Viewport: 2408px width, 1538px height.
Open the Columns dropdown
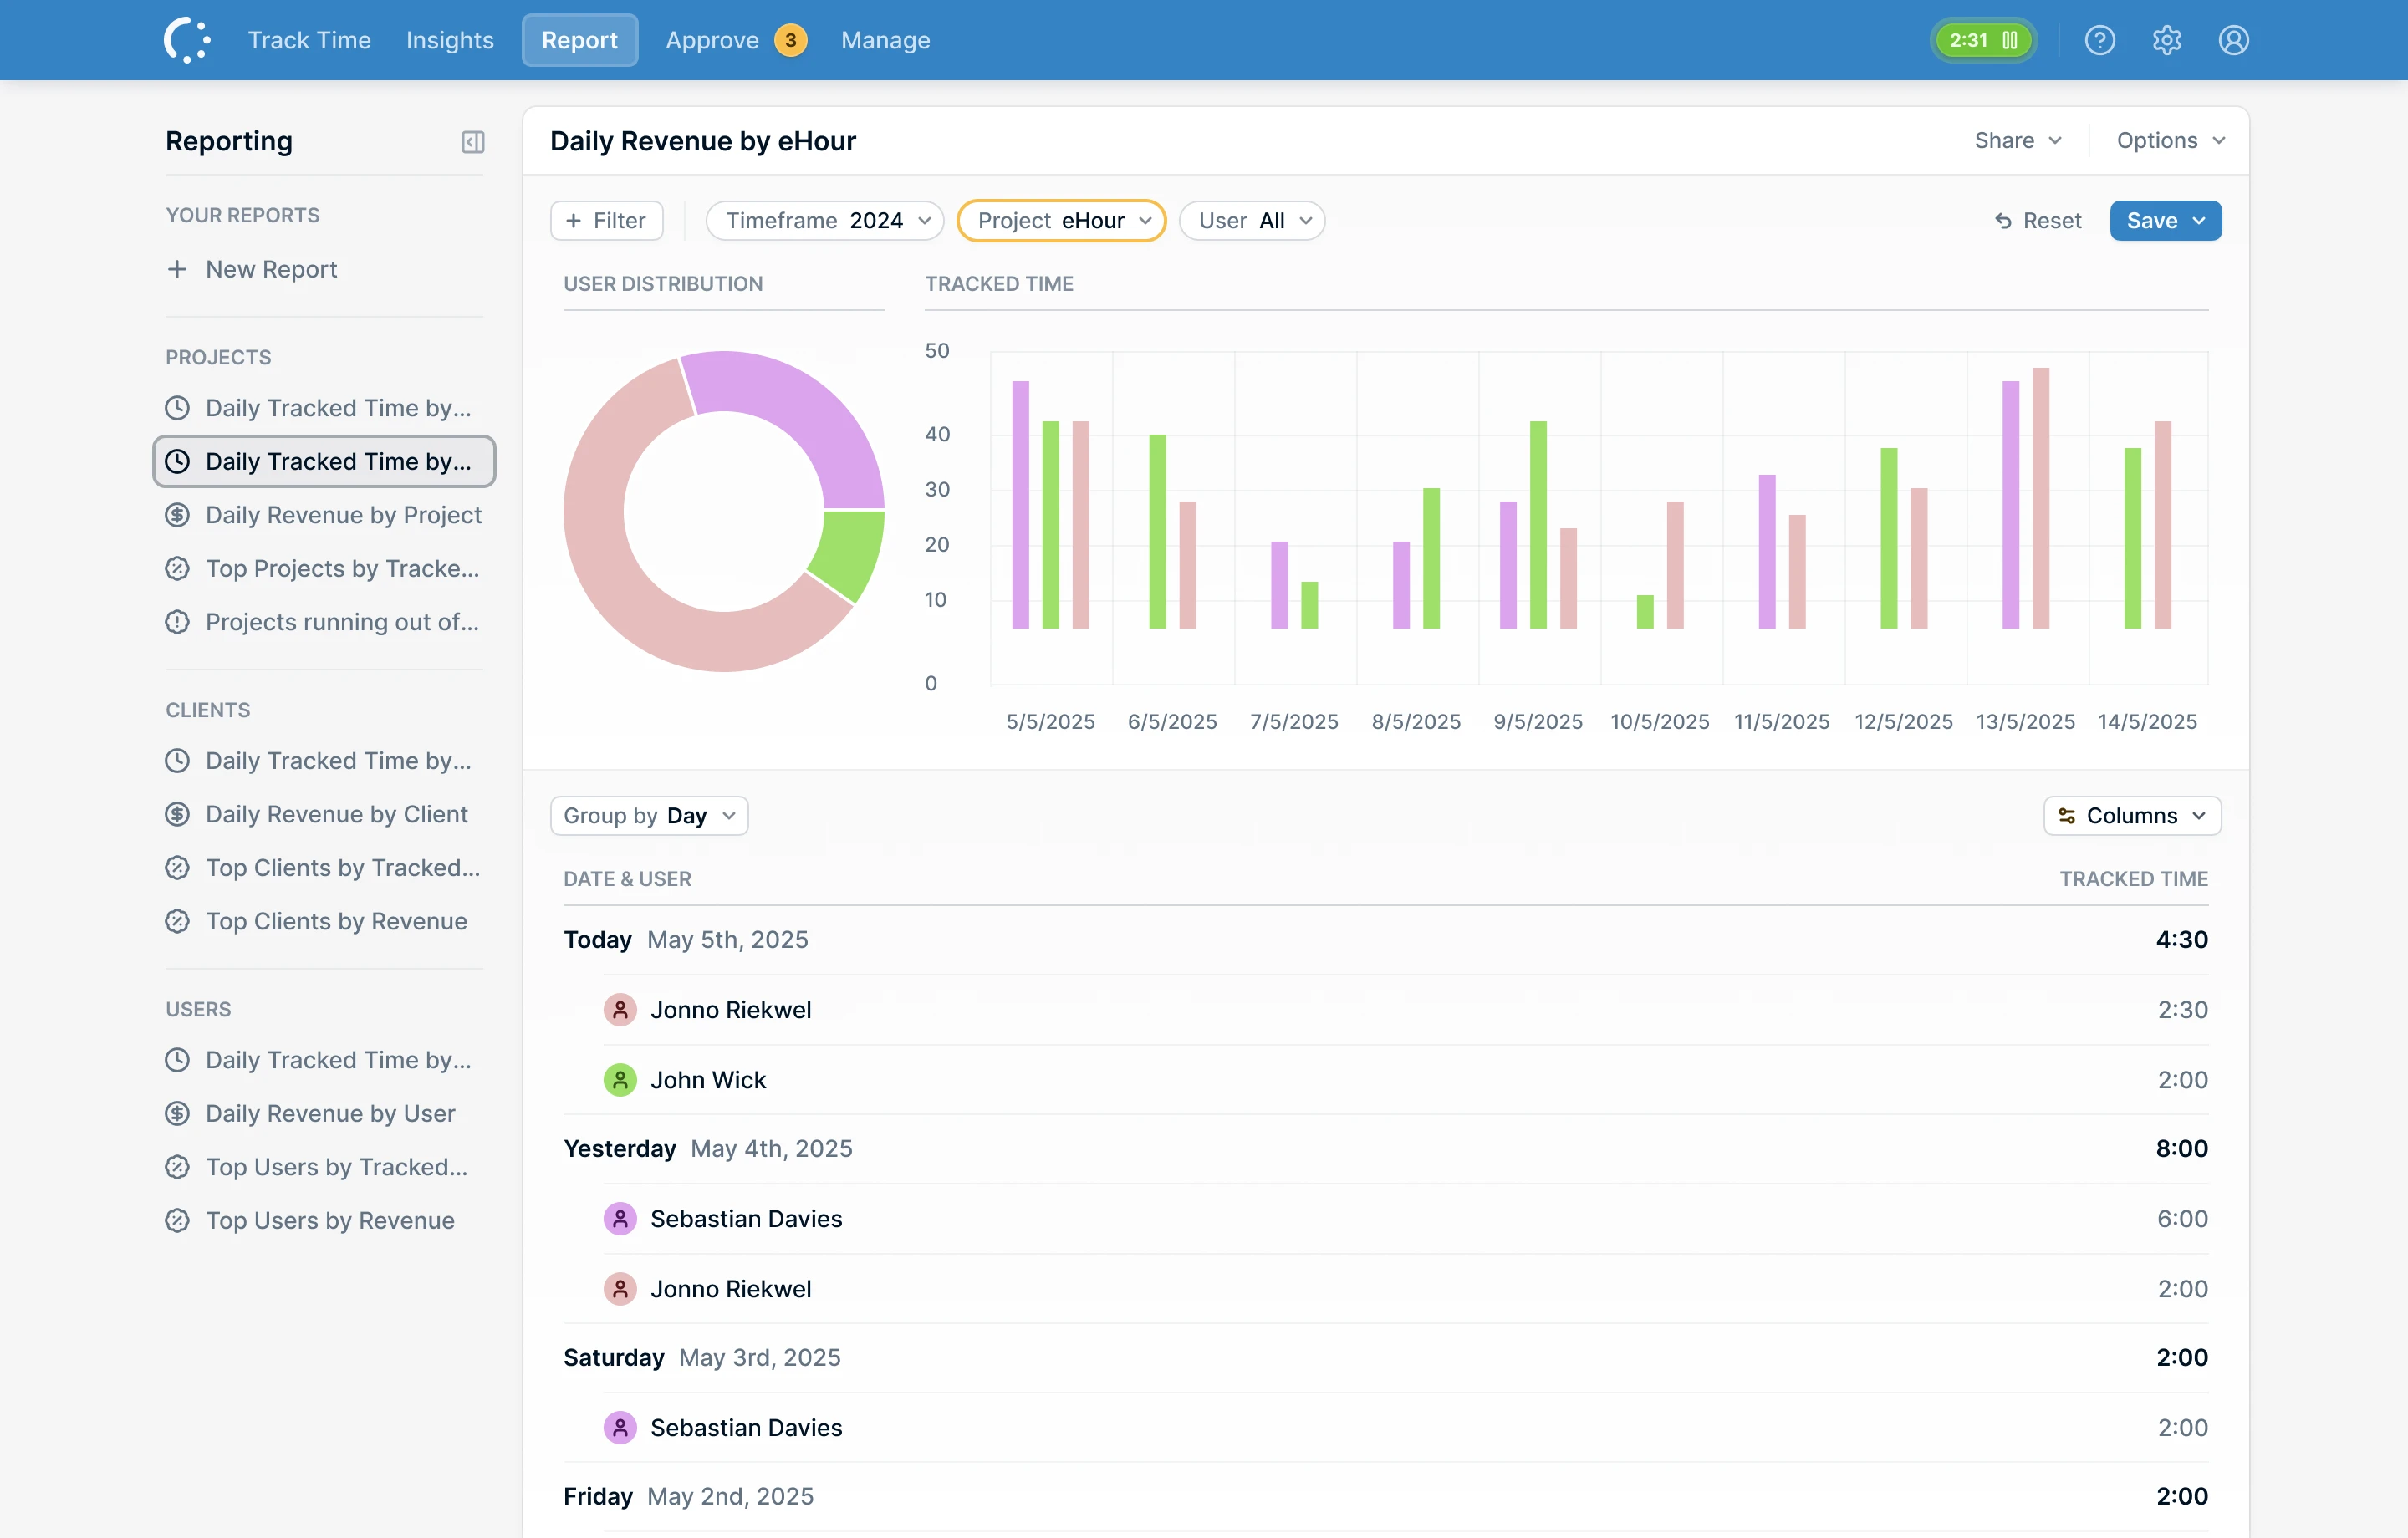tap(2132, 816)
